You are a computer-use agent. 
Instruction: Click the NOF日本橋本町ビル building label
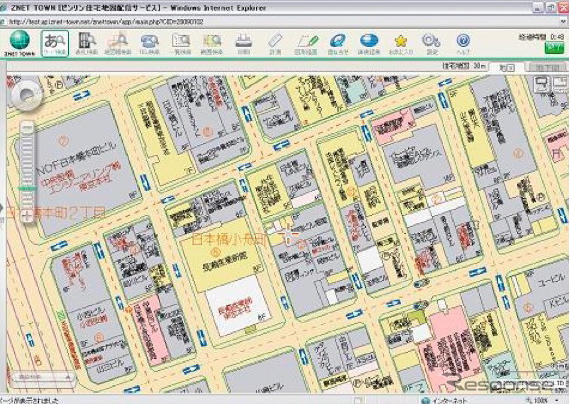coord(77,159)
